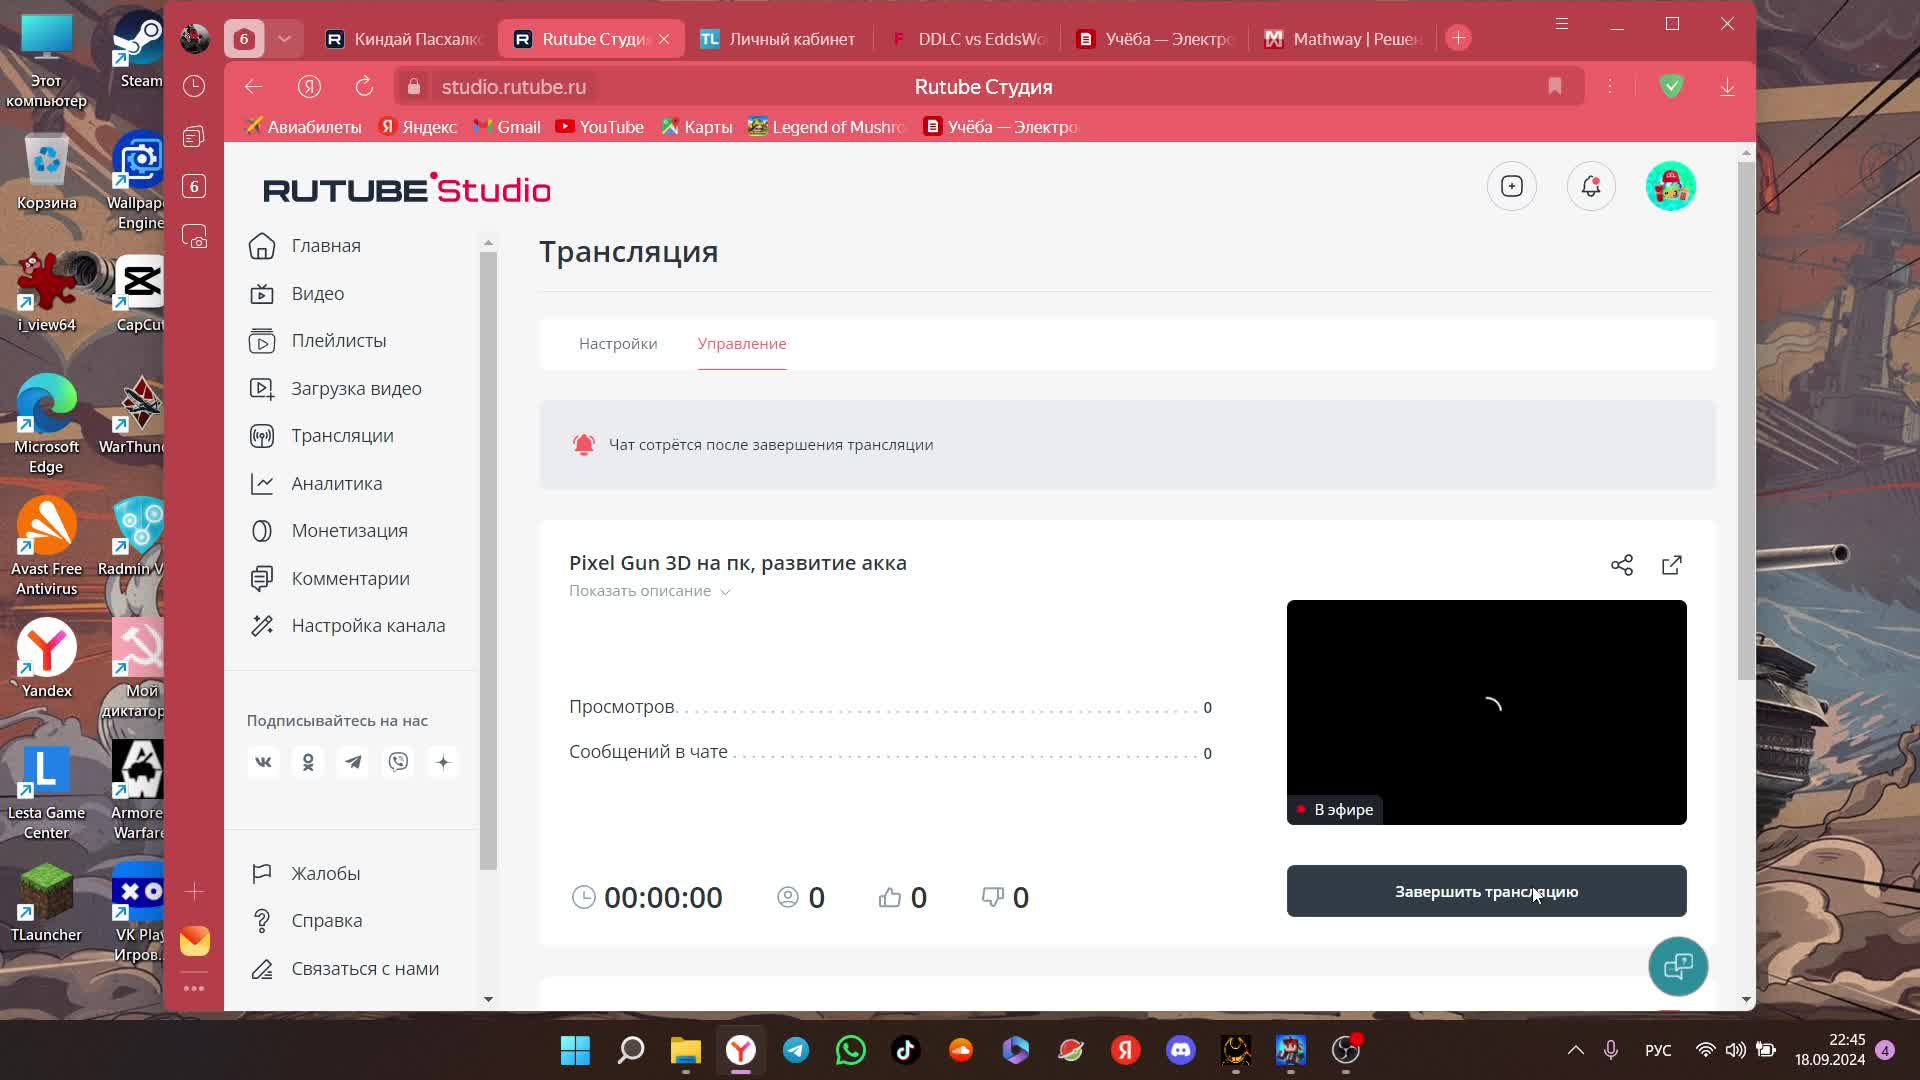The image size is (1920, 1080).
Task: Open the Telegram social link icon
Action: click(x=353, y=762)
